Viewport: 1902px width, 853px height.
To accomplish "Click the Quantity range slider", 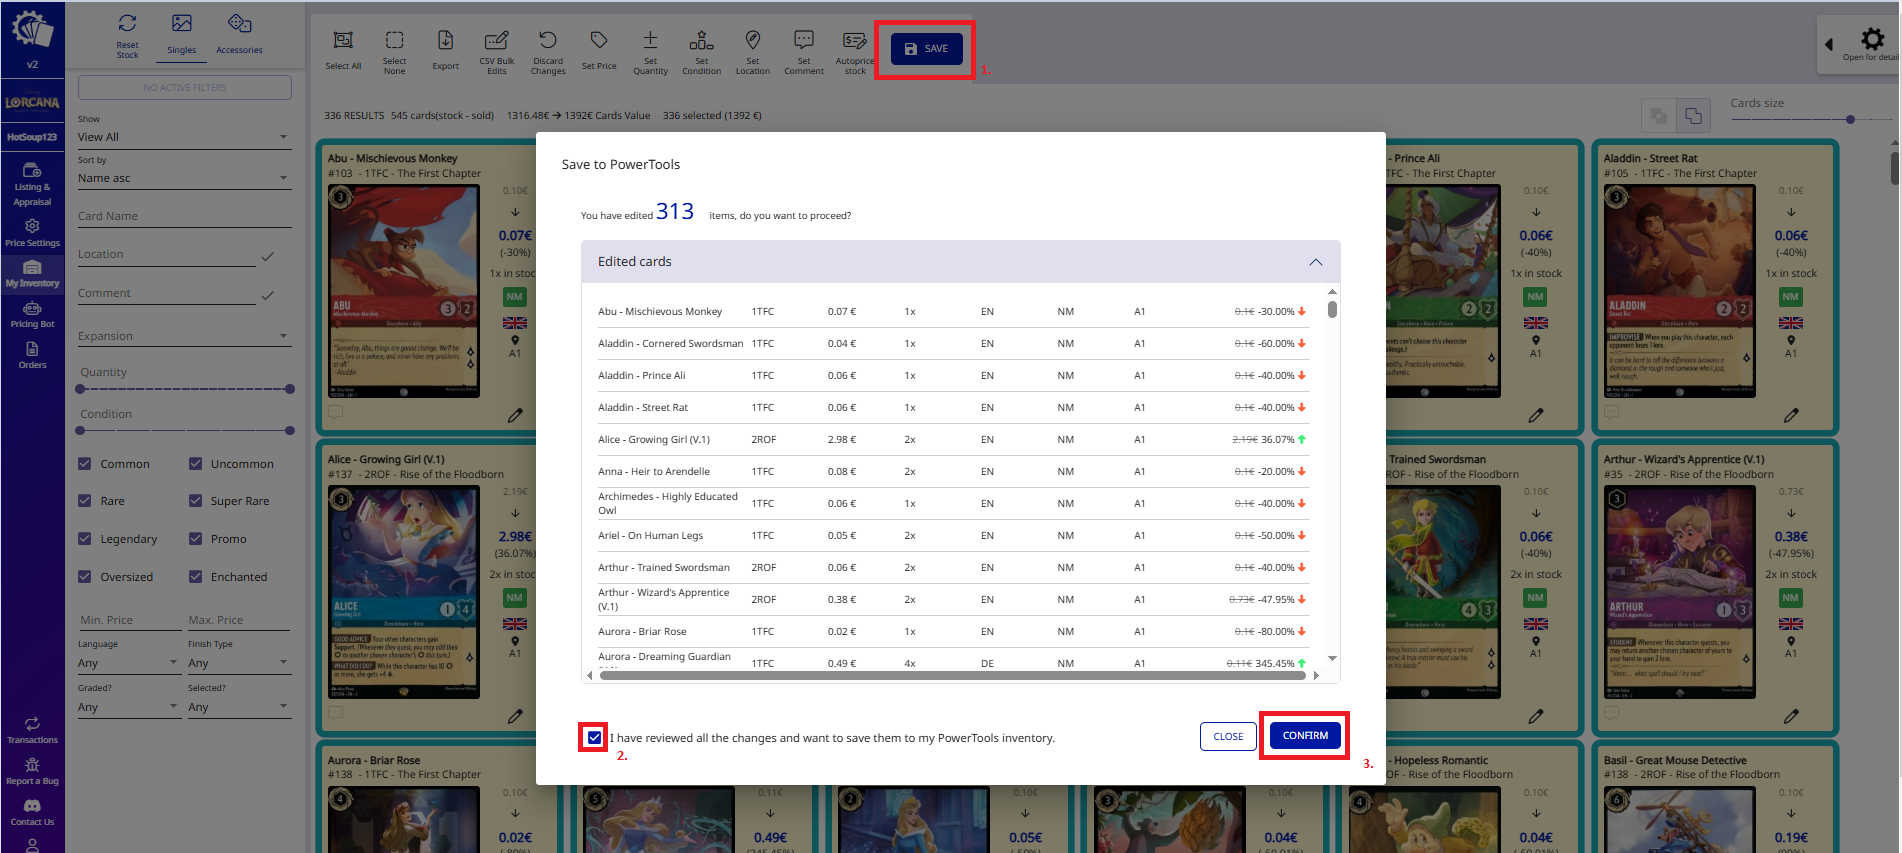I will (184, 389).
